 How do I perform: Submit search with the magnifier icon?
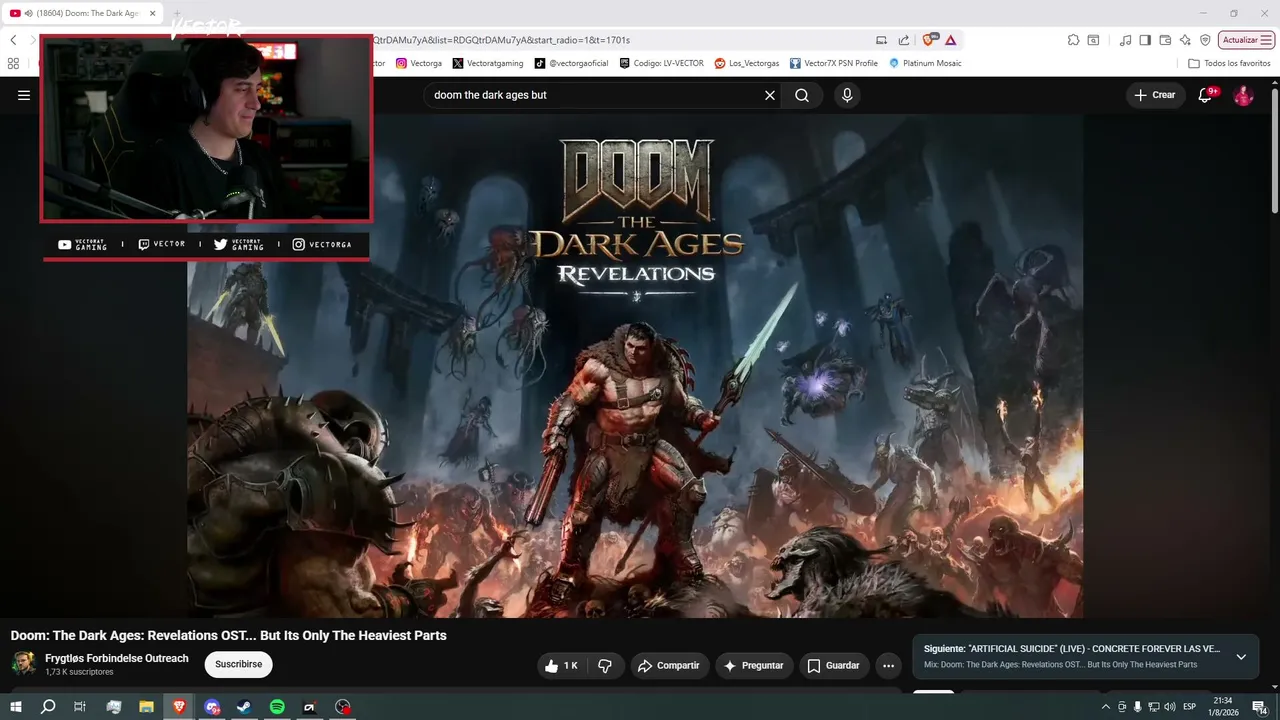coord(802,95)
